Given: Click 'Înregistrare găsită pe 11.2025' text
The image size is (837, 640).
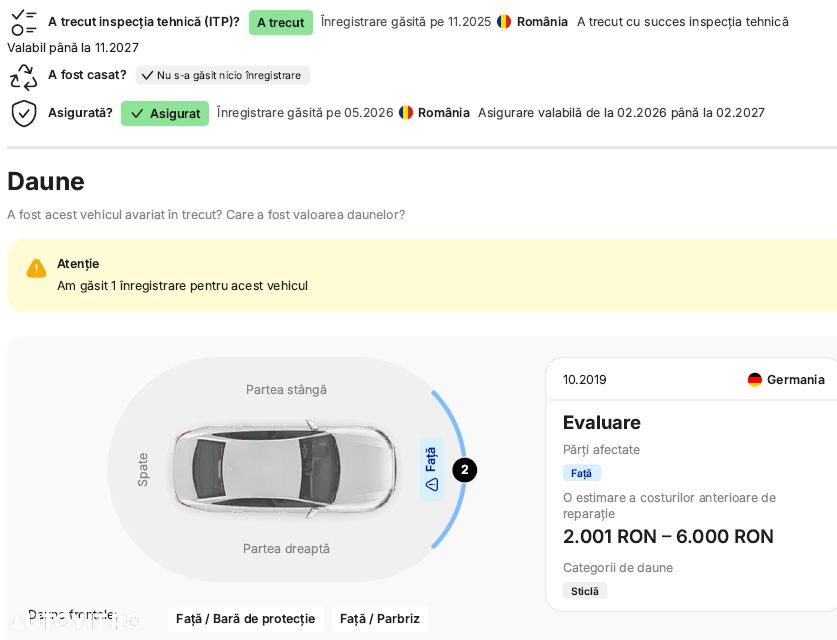Looking at the screenshot, I should pos(406,22).
